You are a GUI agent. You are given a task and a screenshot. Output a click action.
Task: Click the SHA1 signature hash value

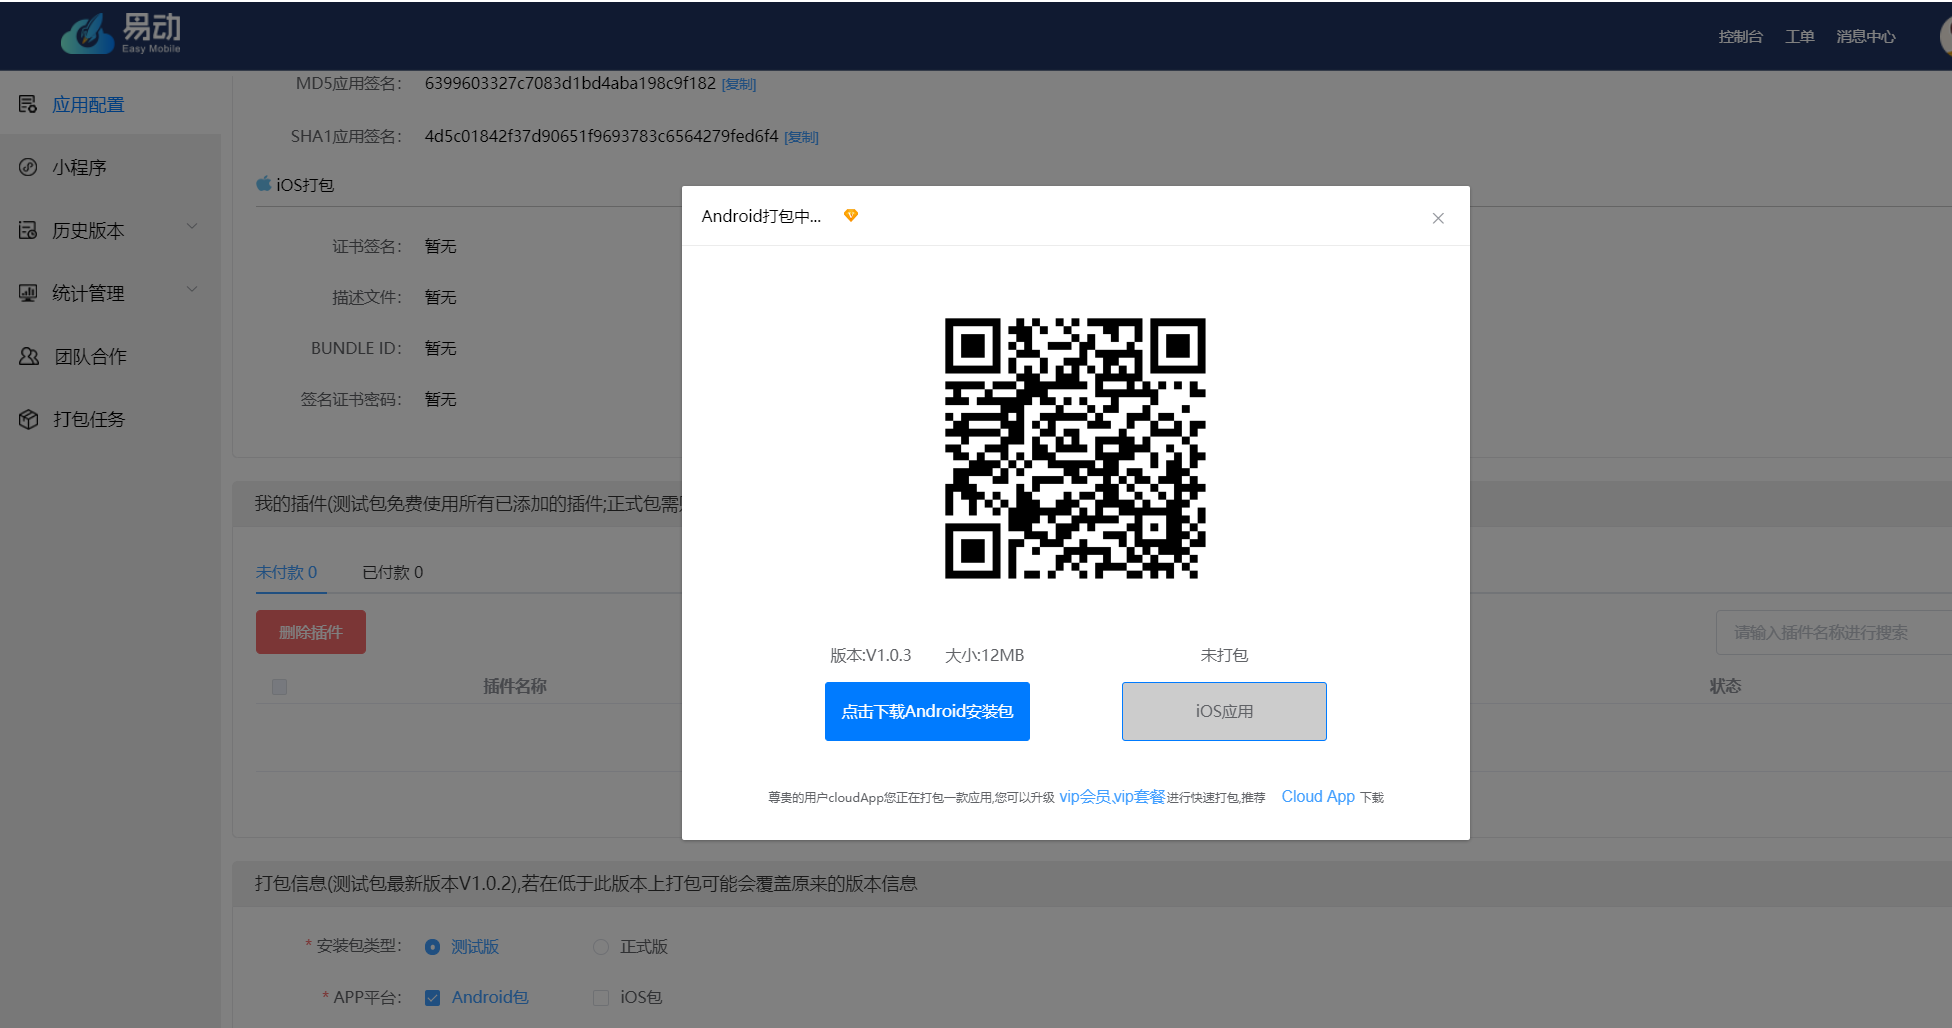[601, 136]
